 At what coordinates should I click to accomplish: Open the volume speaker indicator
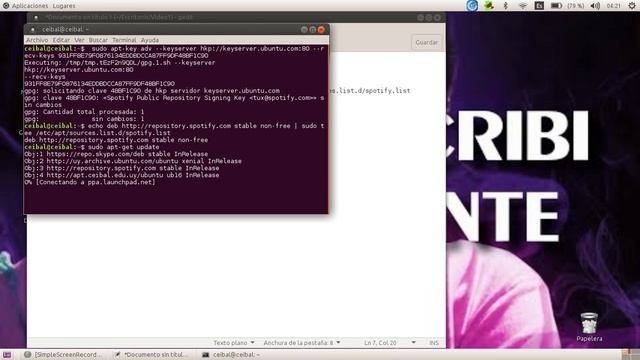pos(595,6)
